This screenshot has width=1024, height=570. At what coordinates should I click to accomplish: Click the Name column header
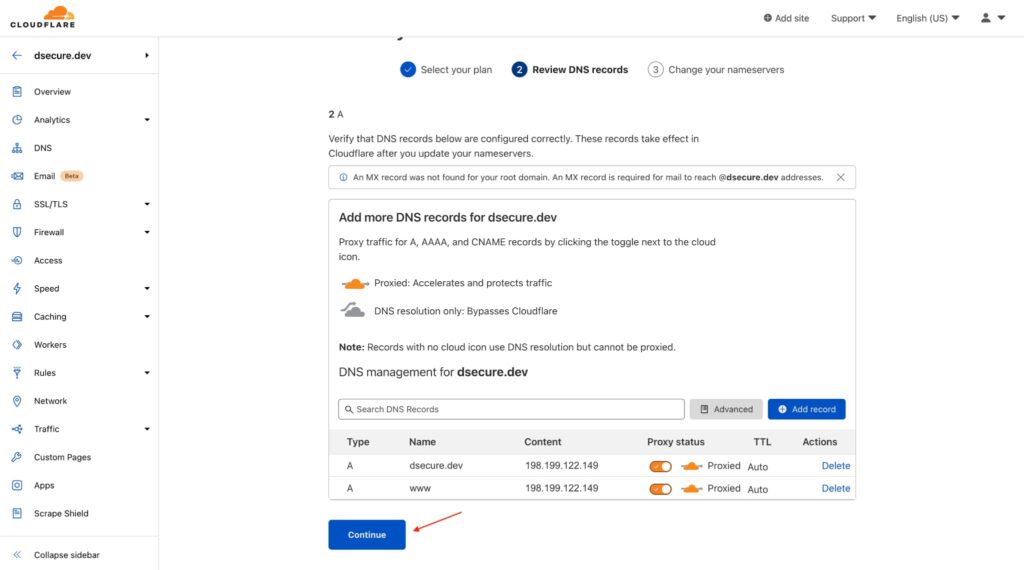coord(423,442)
